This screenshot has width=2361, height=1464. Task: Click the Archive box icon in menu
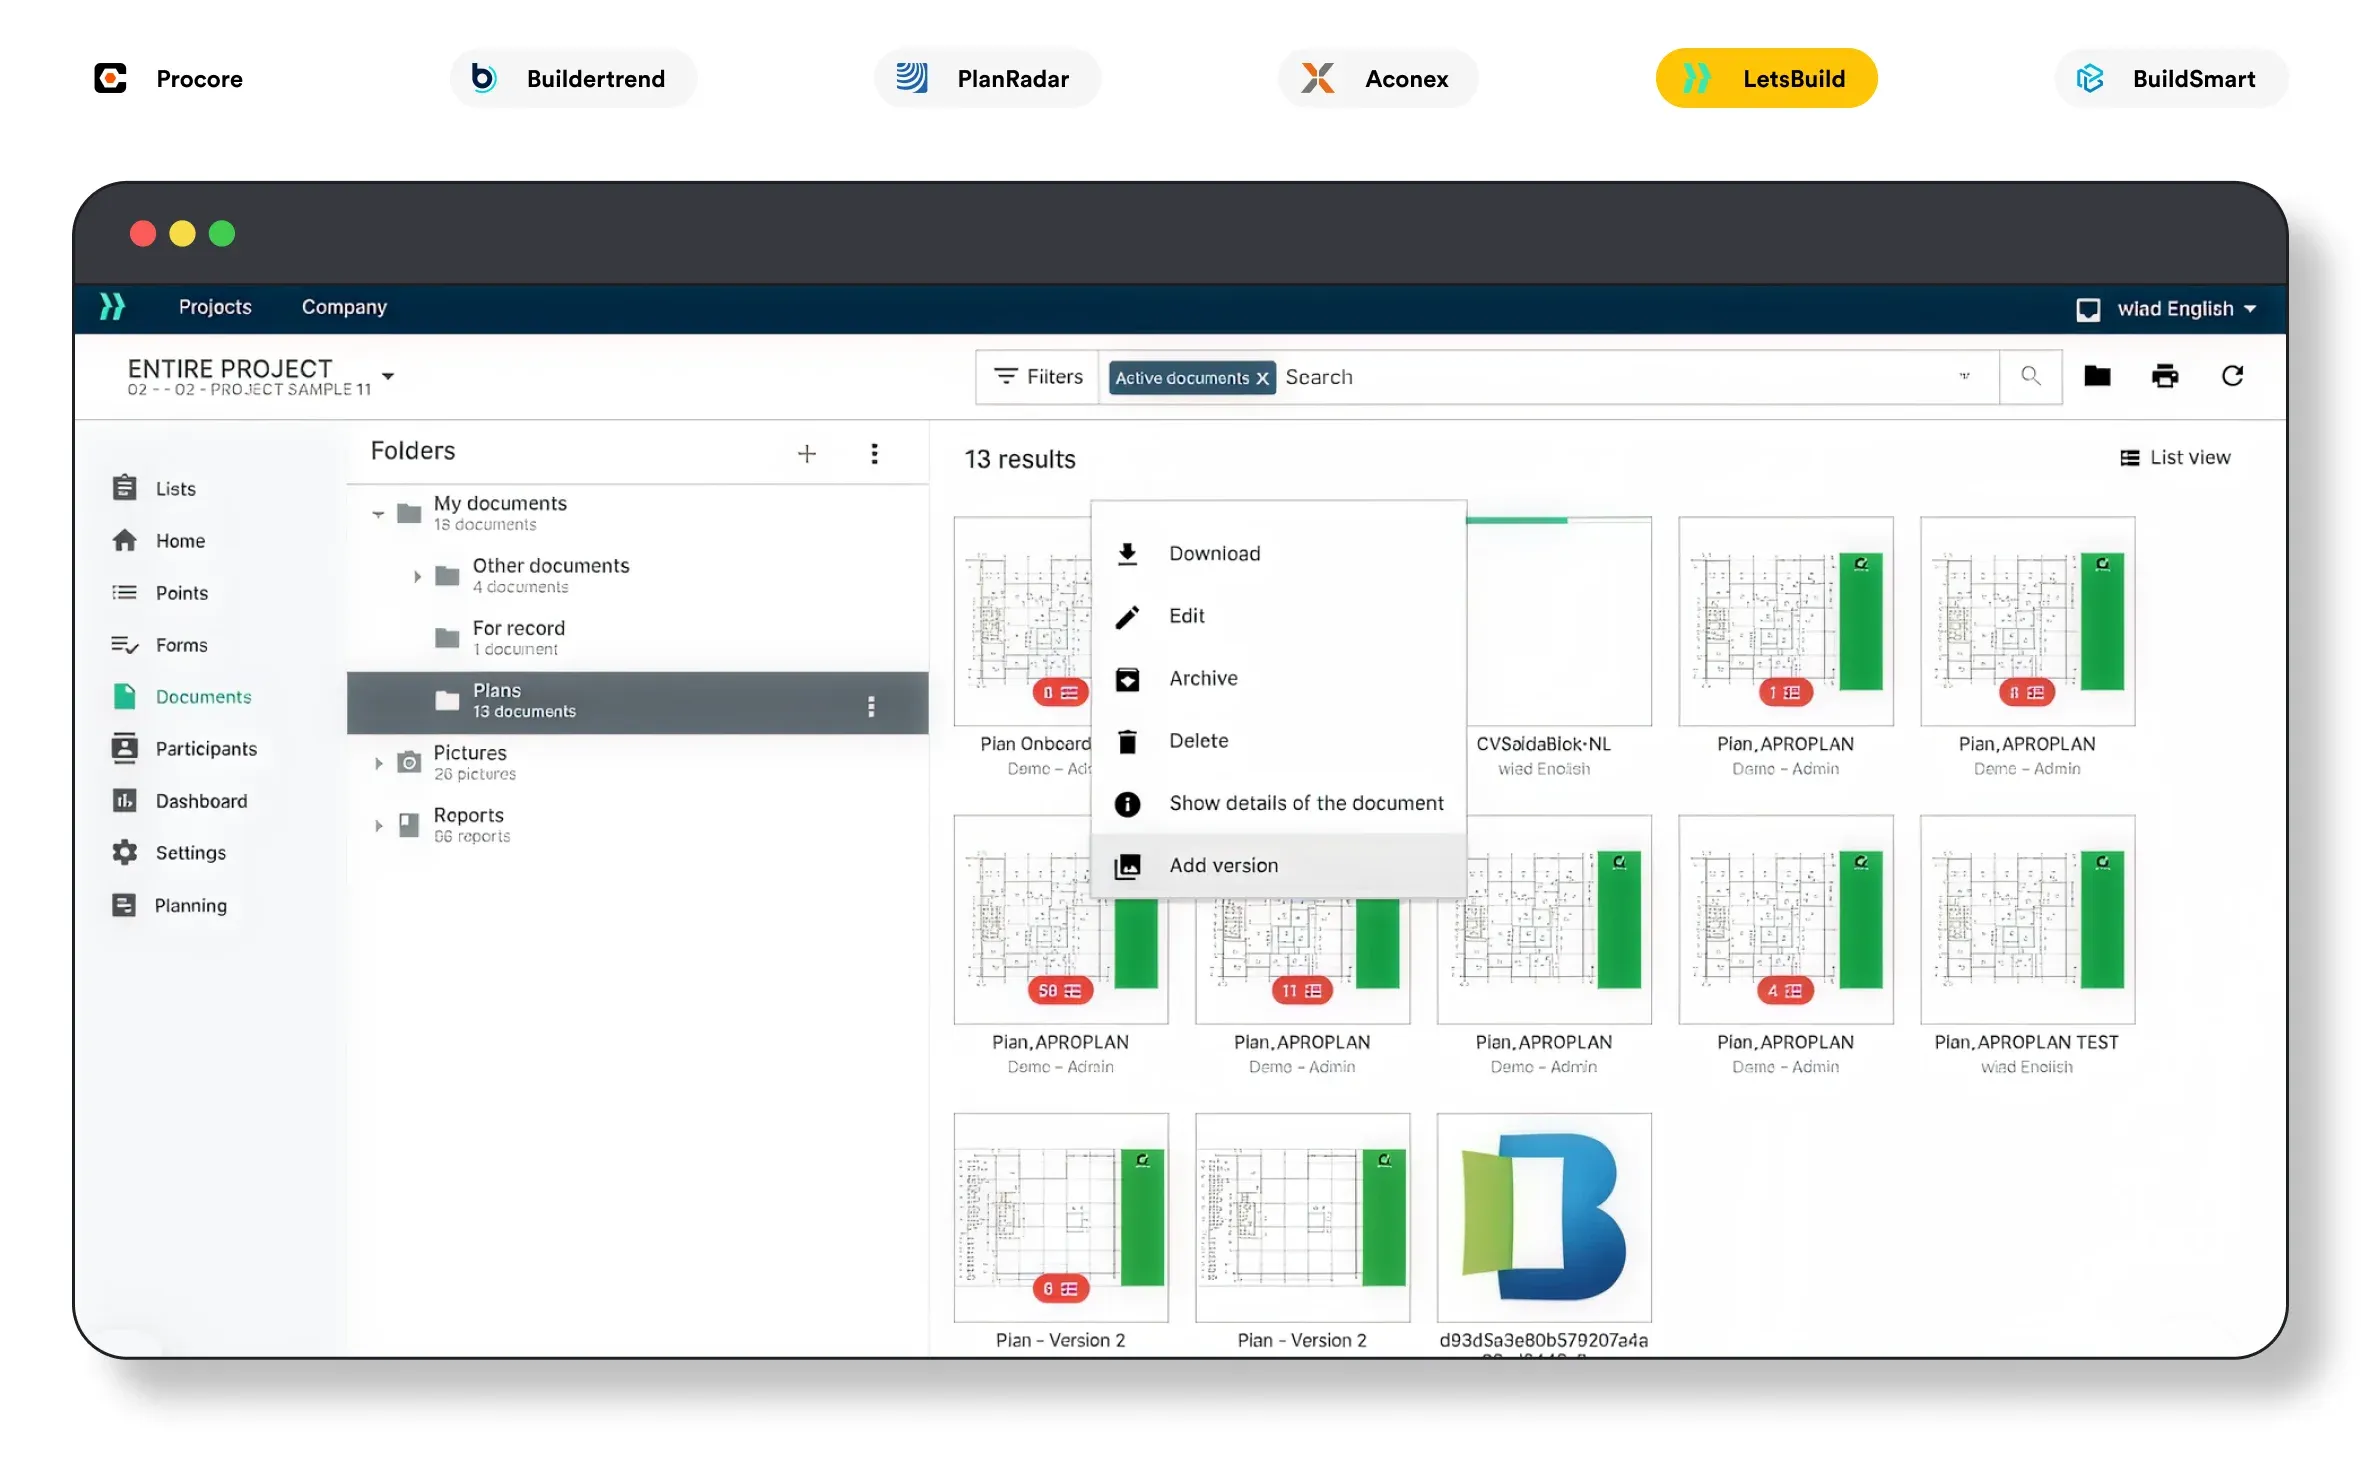1127,680
